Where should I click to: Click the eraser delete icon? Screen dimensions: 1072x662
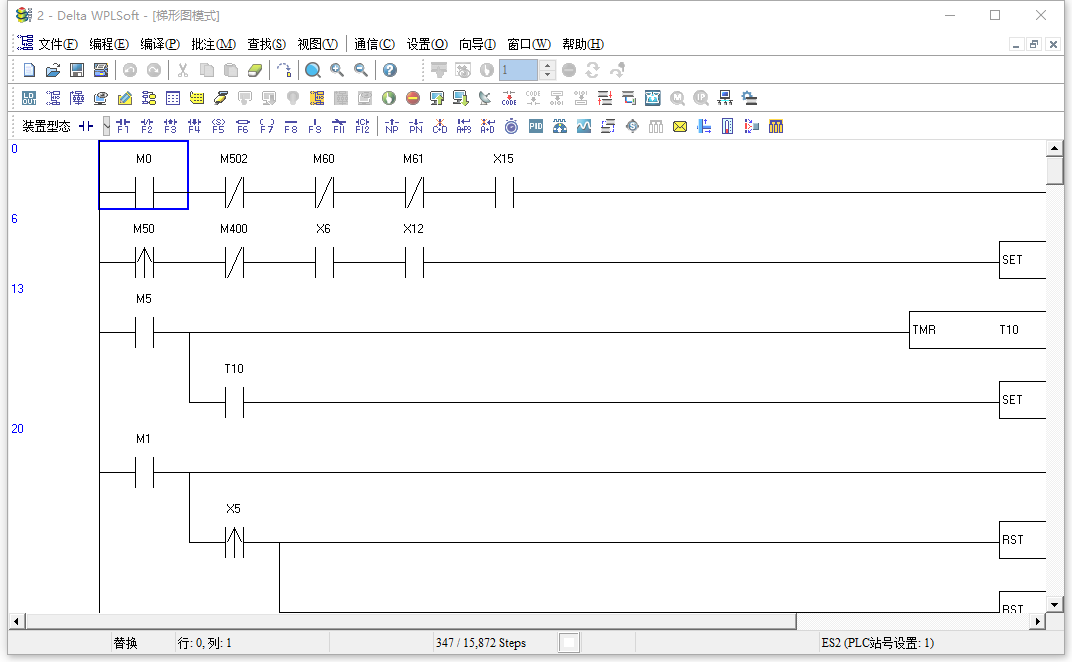(x=255, y=70)
